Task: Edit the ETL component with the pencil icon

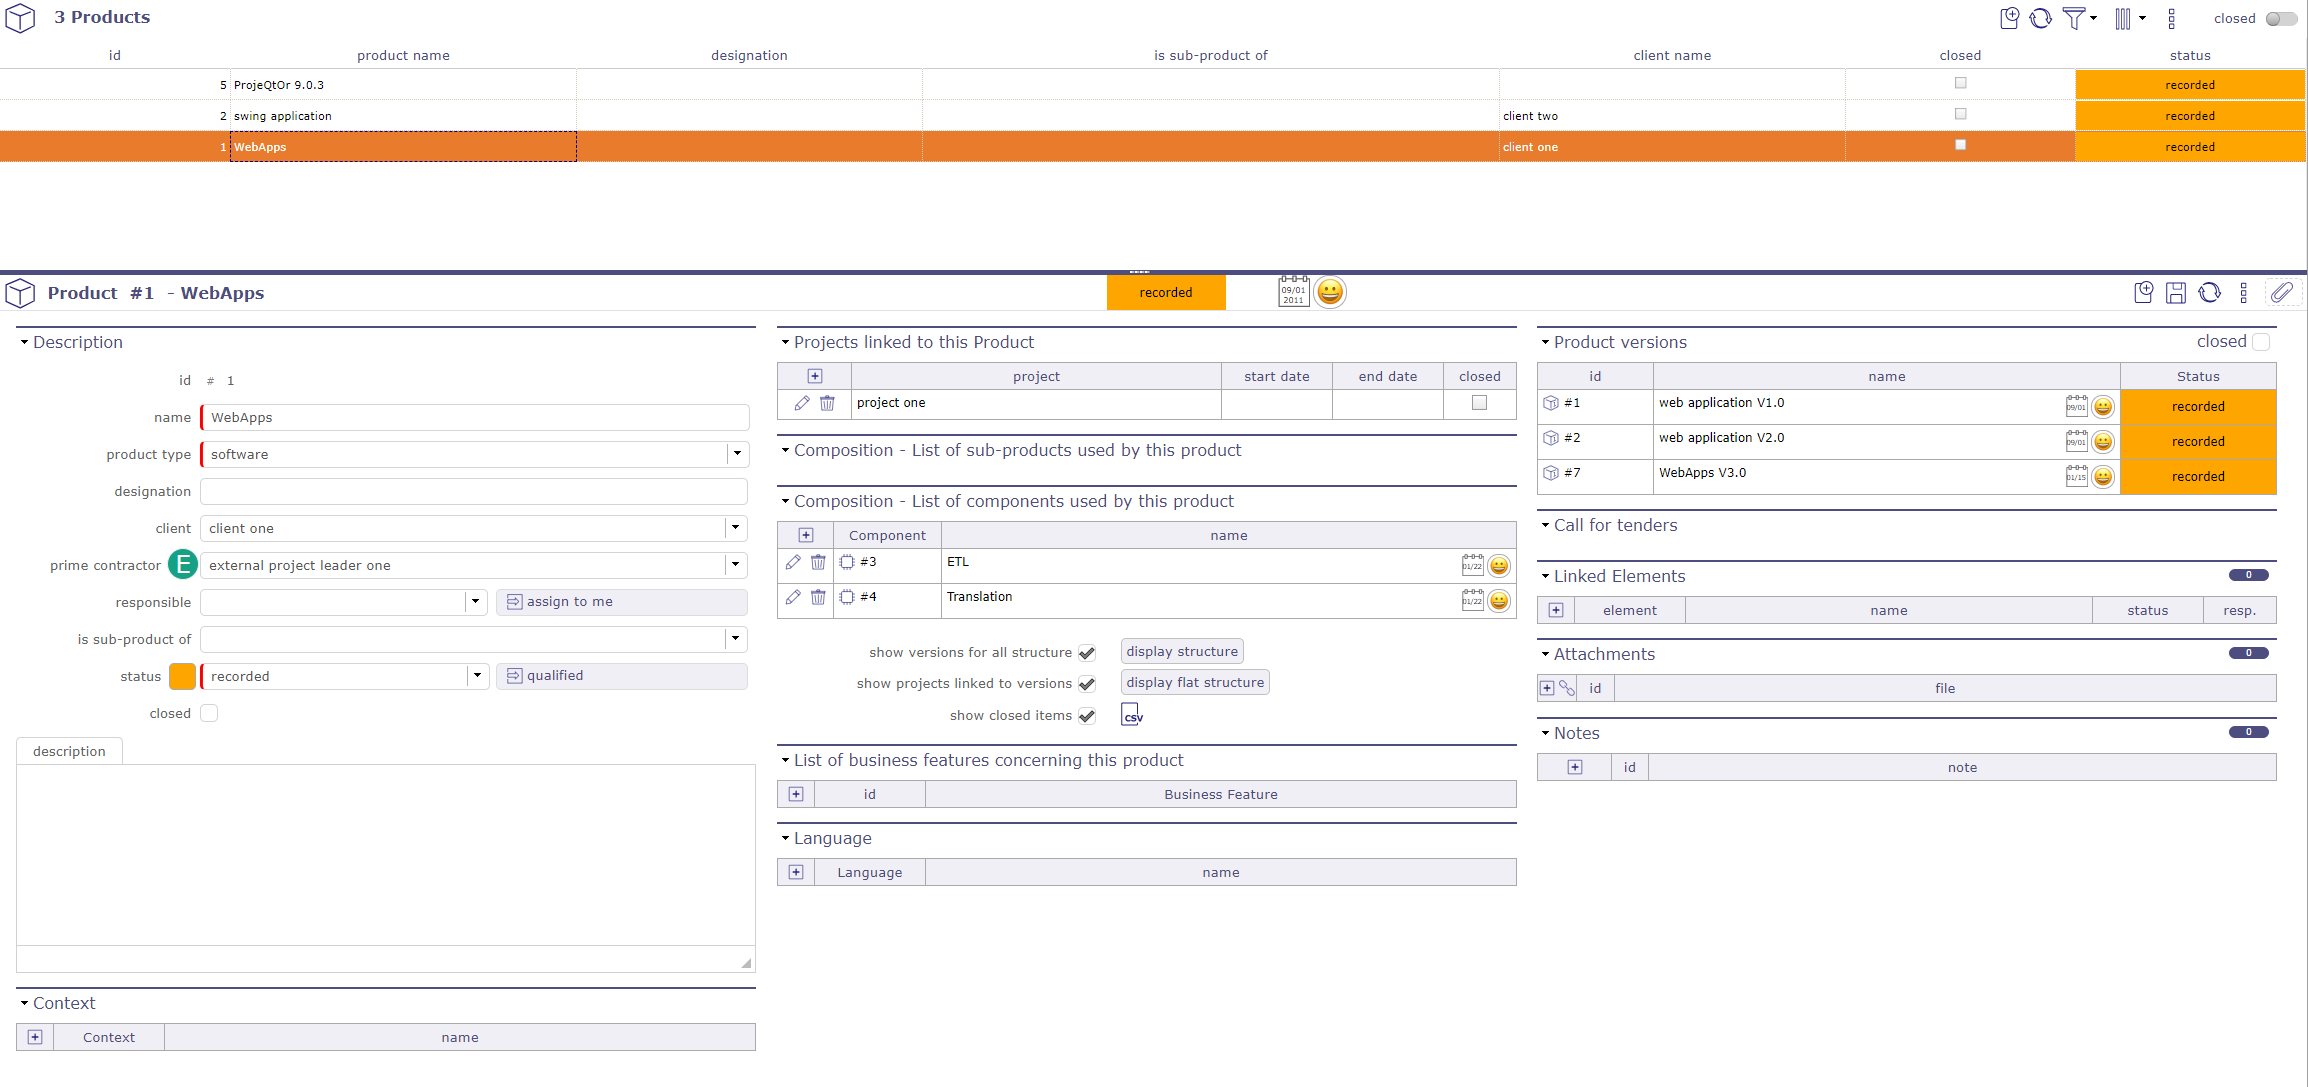Action: tap(793, 562)
